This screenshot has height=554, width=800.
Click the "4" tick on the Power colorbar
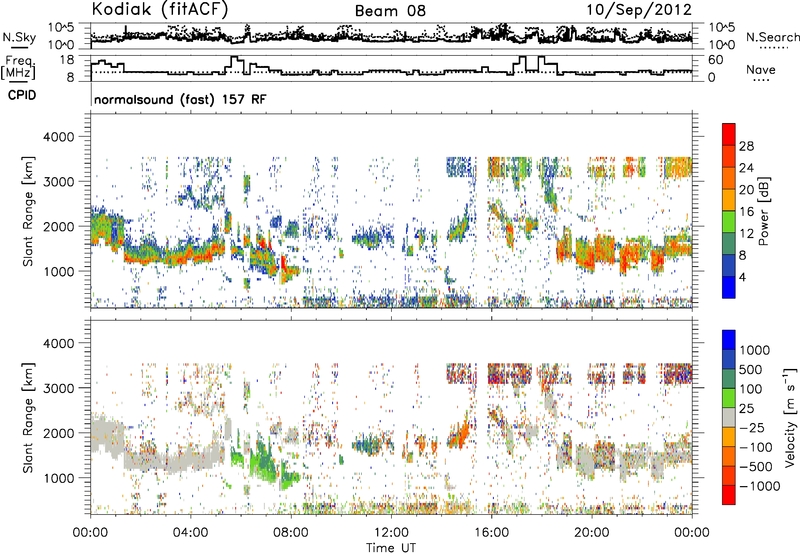[x=743, y=277]
